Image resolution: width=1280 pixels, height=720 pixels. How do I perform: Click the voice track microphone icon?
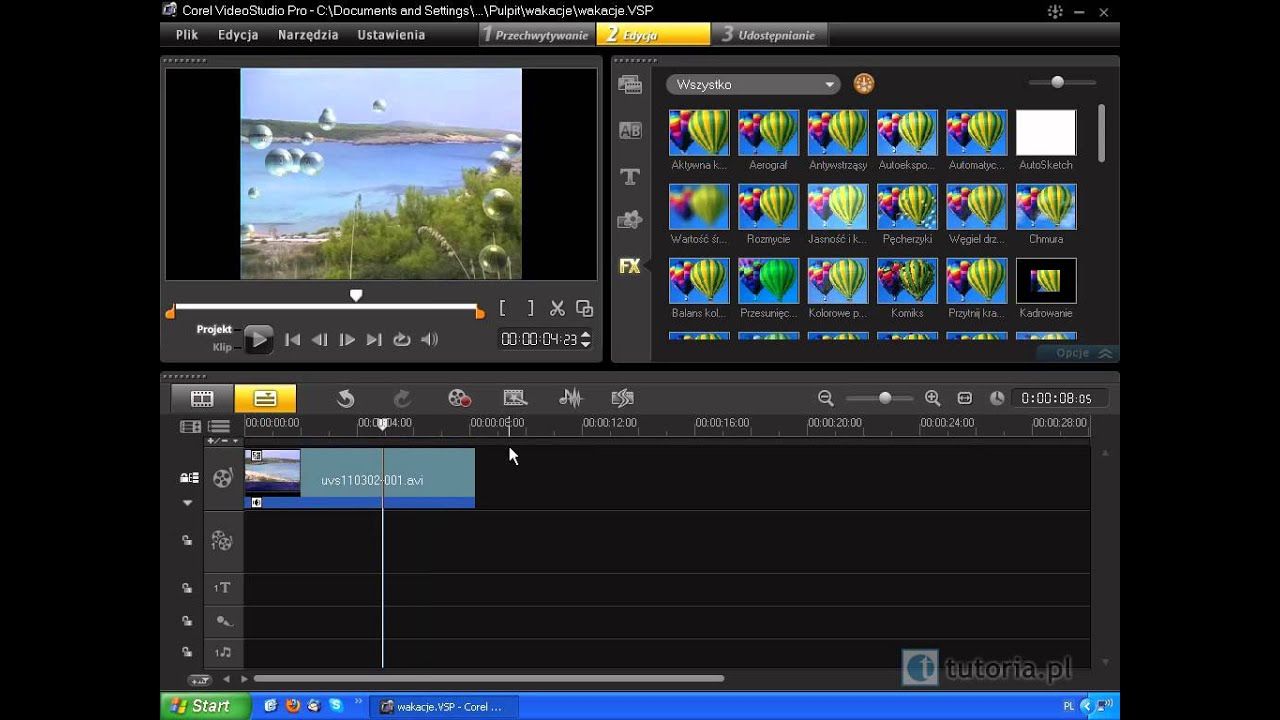pos(224,621)
